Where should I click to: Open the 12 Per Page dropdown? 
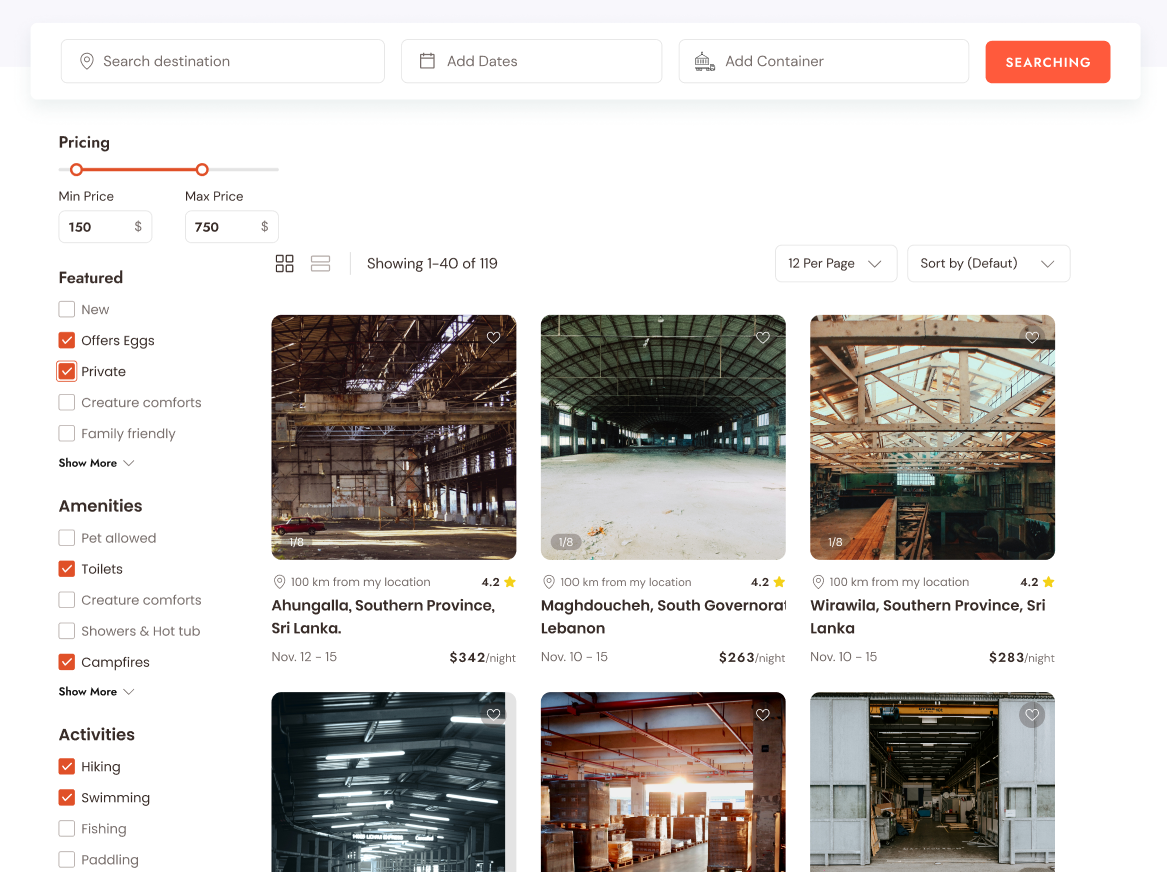836,263
